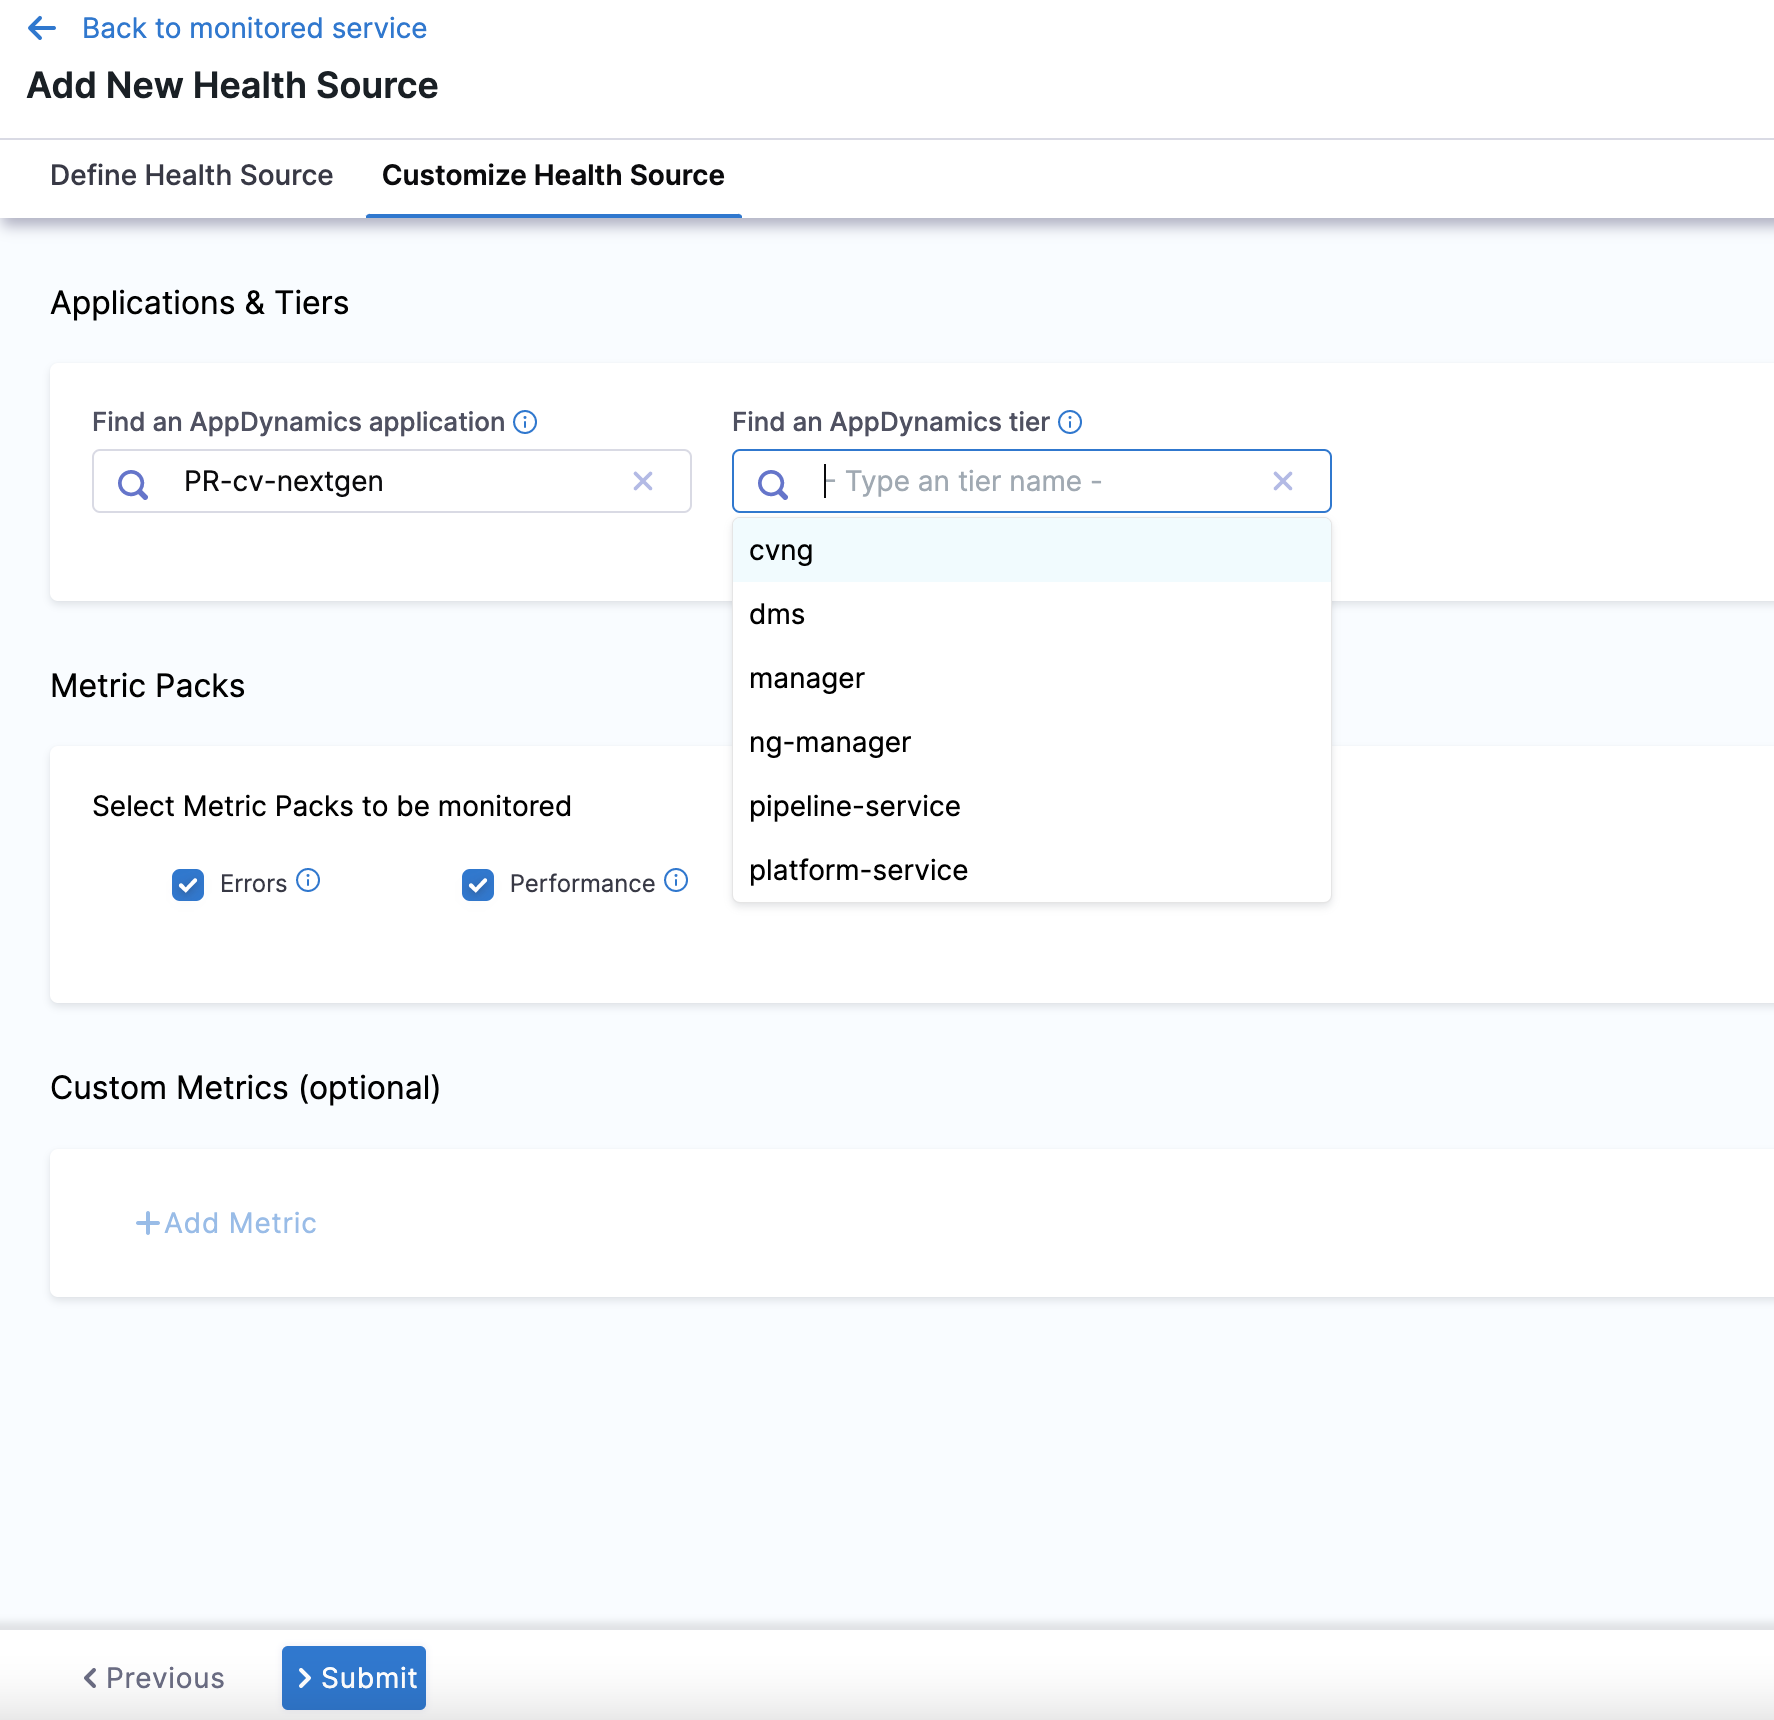Uncheck the Errors metric pack

[188, 884]
